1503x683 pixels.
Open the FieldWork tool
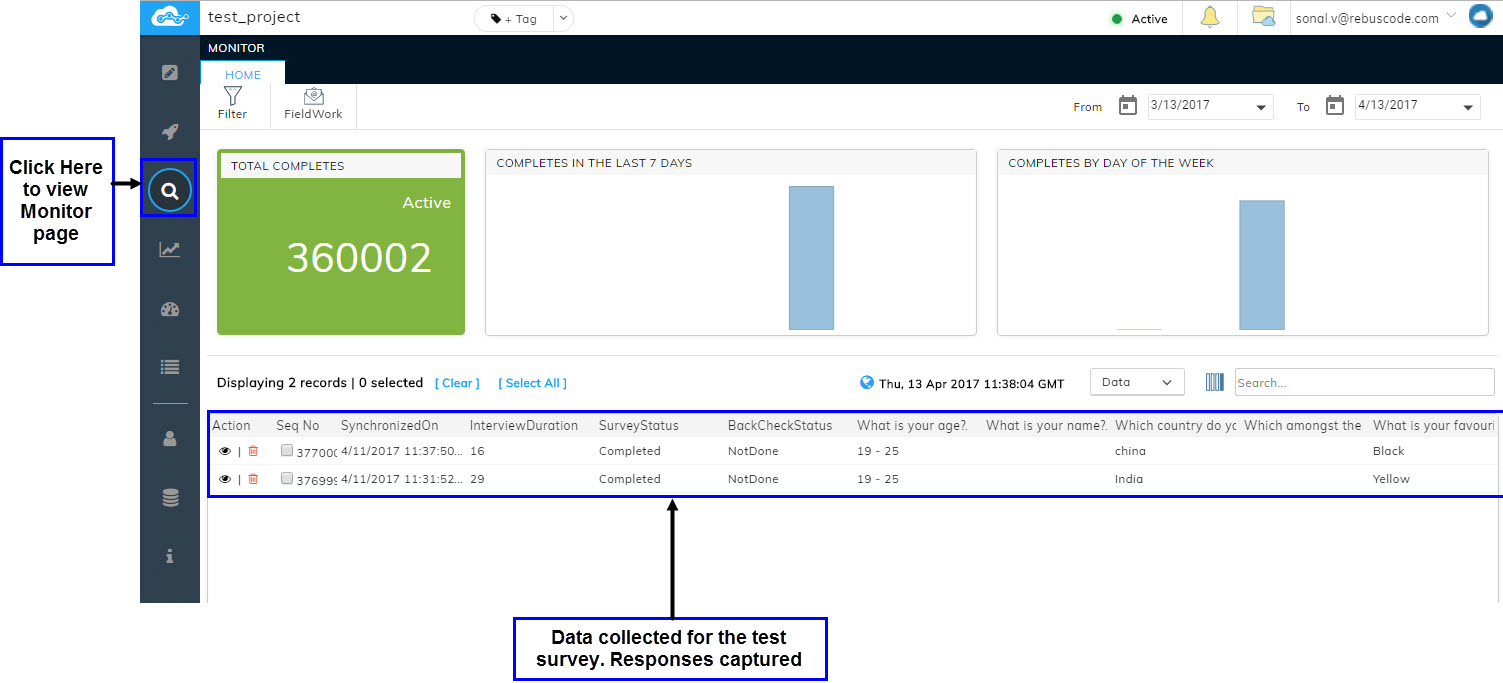[x=313, y=103]
